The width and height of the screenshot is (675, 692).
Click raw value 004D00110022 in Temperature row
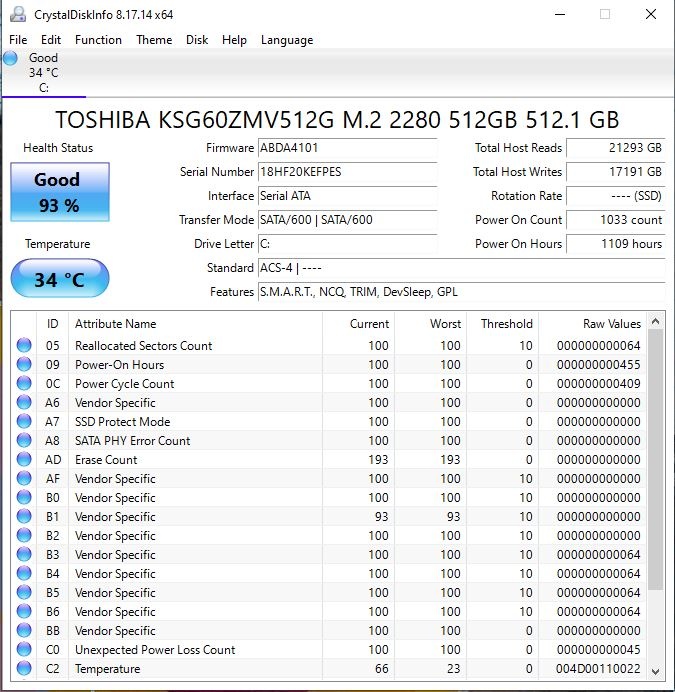point(598,668)
